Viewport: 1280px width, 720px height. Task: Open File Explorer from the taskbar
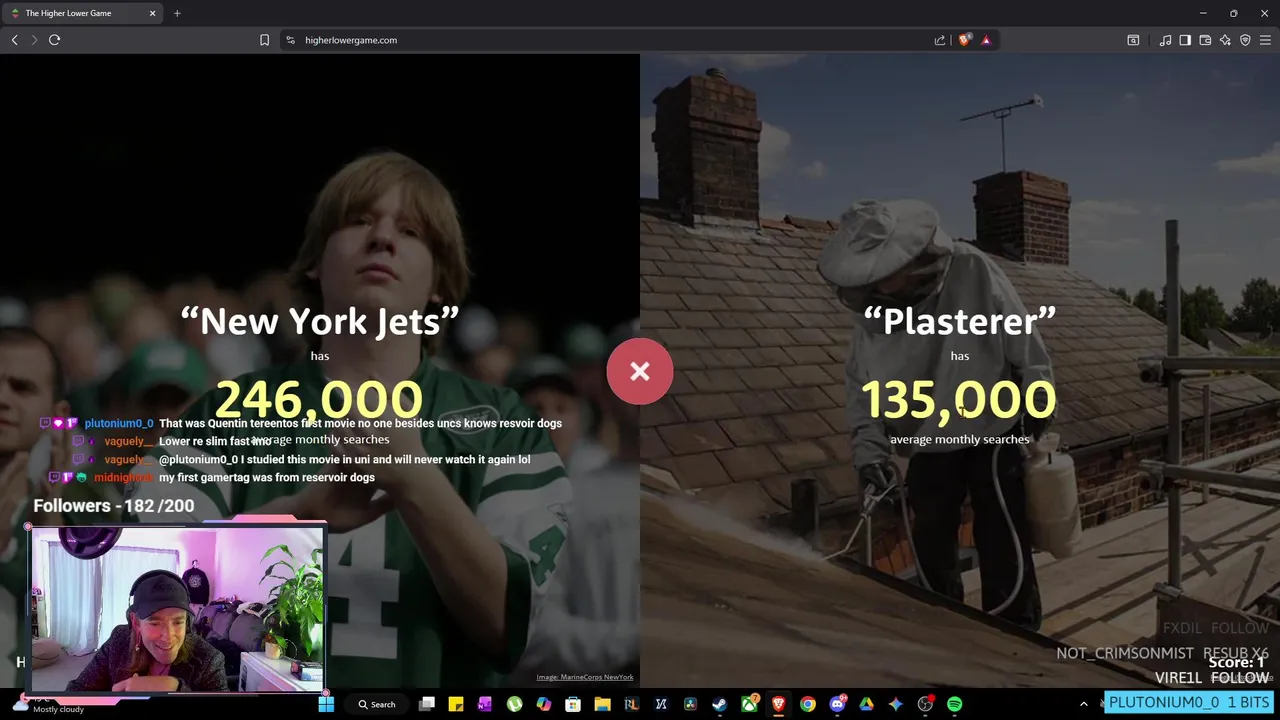pos(602,704)
